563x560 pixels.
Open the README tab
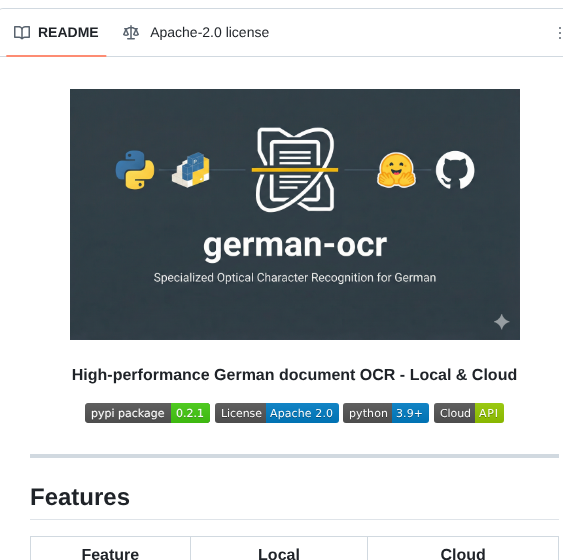[x=56, y=32]
